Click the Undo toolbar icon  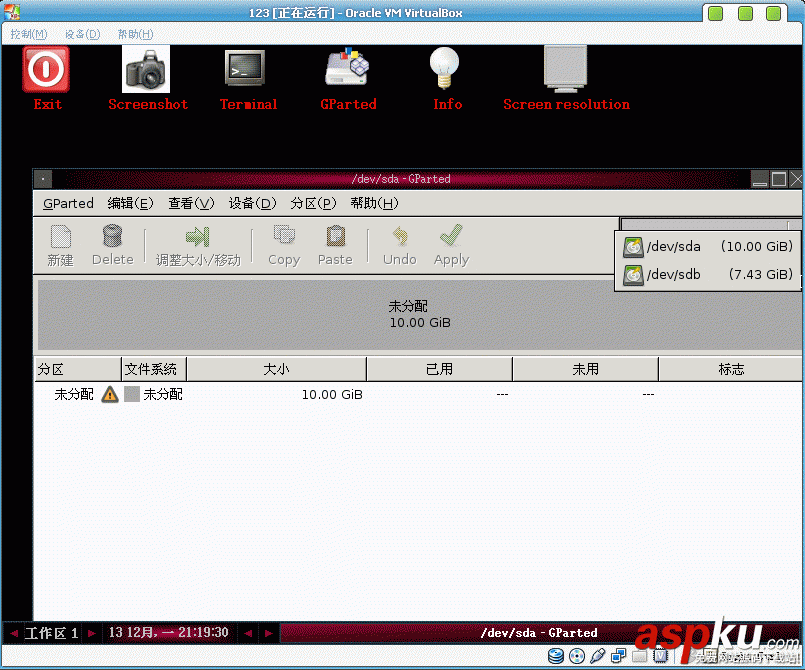[x=399, y=246]
